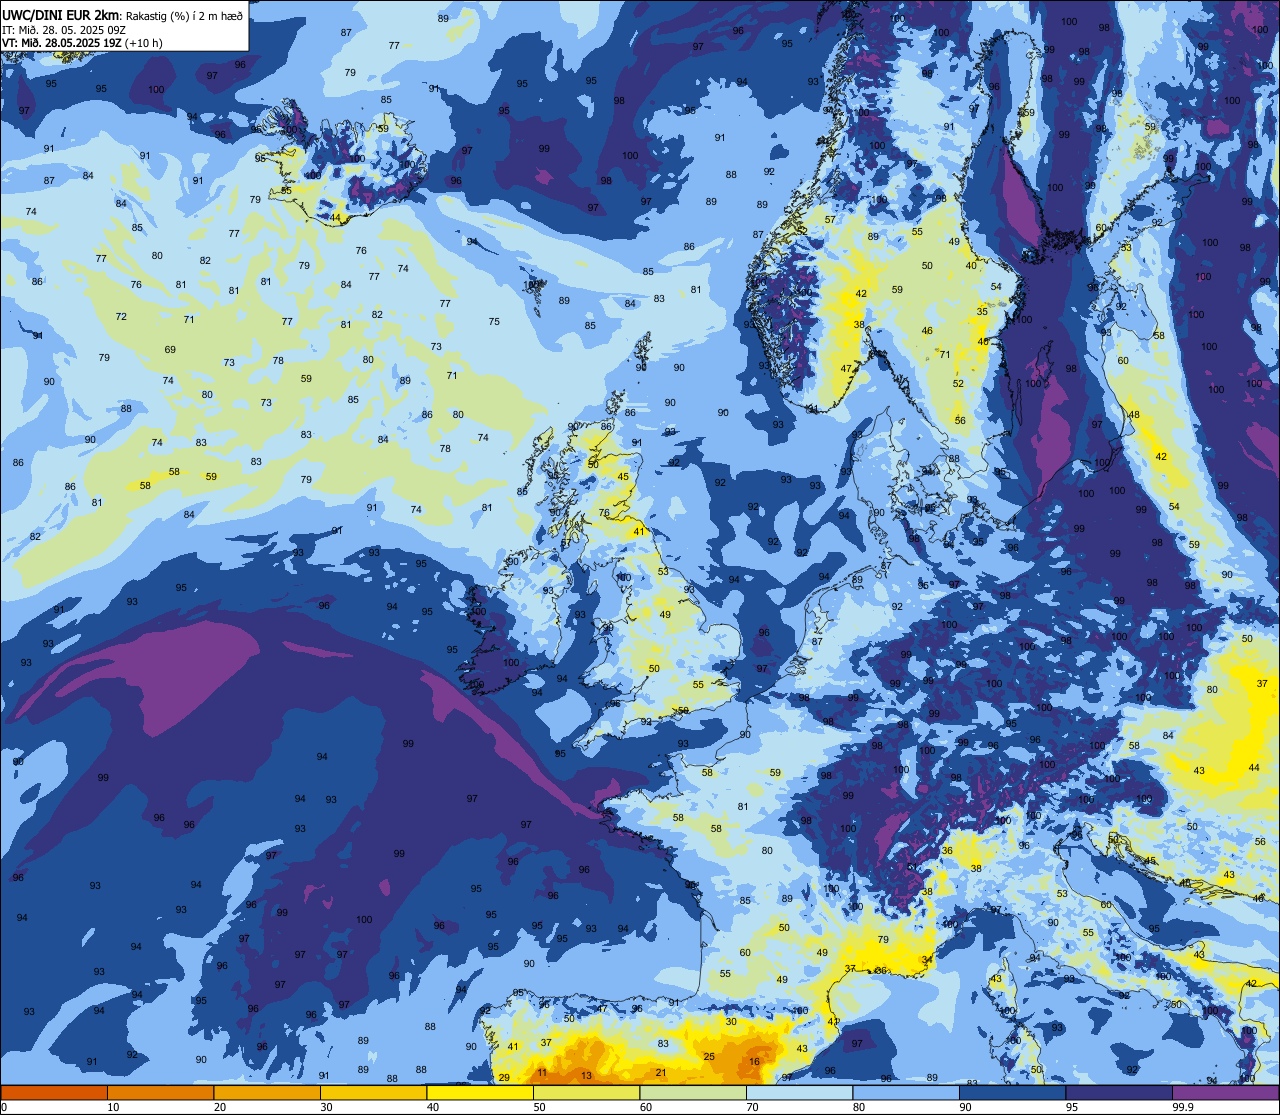
Task: Click the map title UWC/DINI EUR 2km
Action: click(61, 14)
